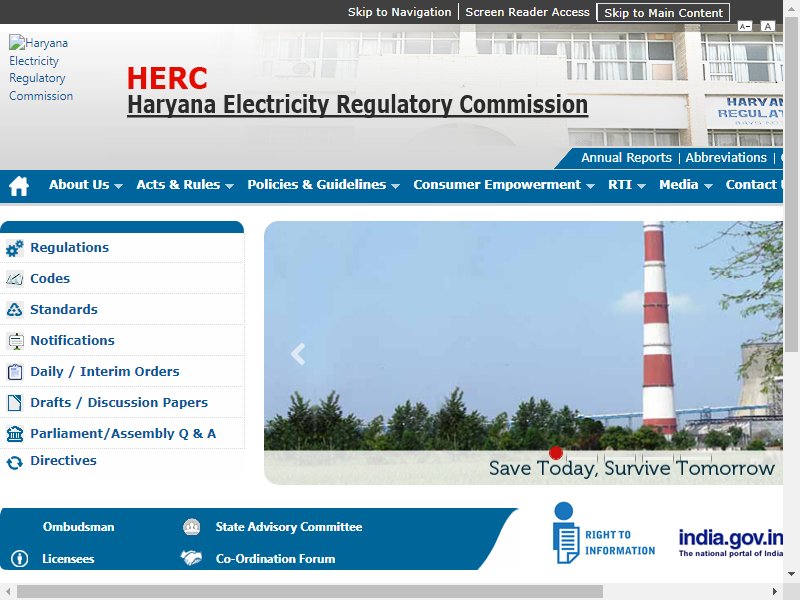800x600 pixels.
Task: Click the Haryana Electricity Regulatory Commission logo image
Action: click(x=41, y=69)
